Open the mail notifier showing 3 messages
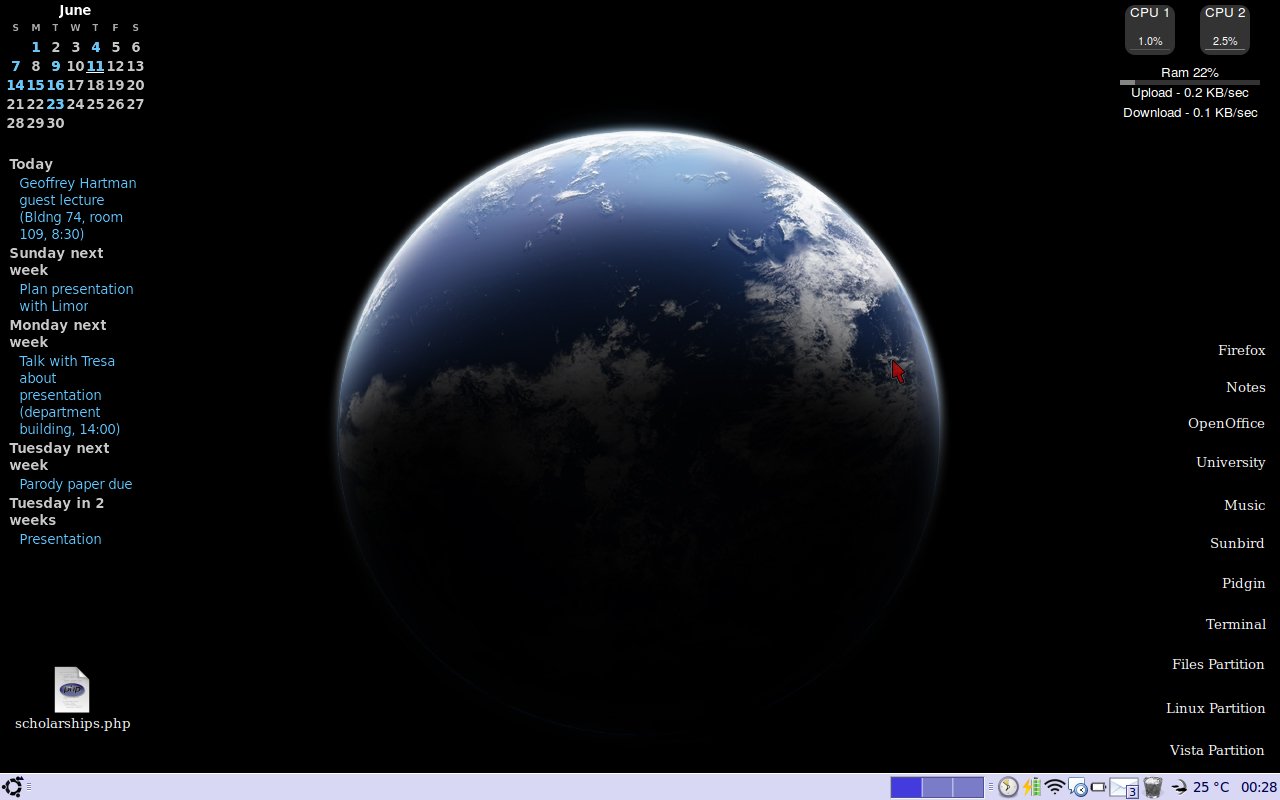 (x=1124, y=788)
